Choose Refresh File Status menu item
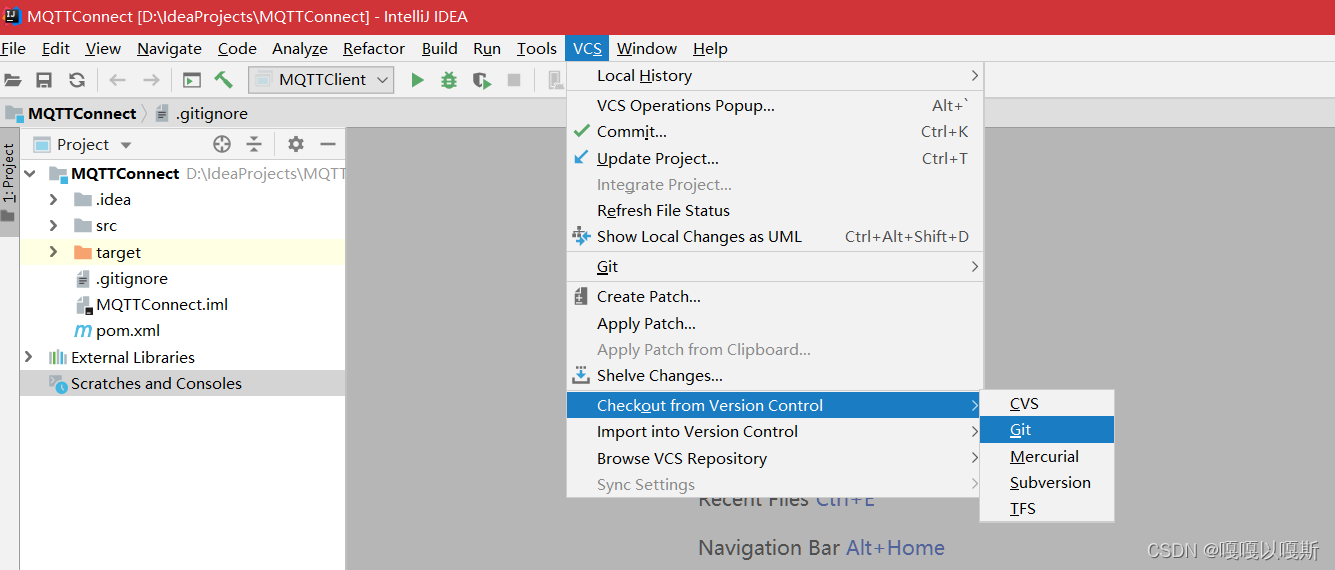Viewport: 1335px width, 570px height. [775, 211]
